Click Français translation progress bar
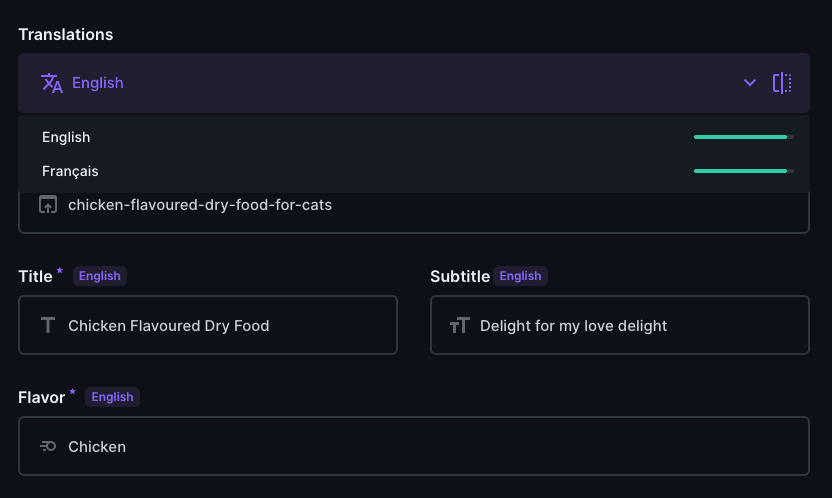This screenshot has width=832, height=498. click(x=744, y=171)
